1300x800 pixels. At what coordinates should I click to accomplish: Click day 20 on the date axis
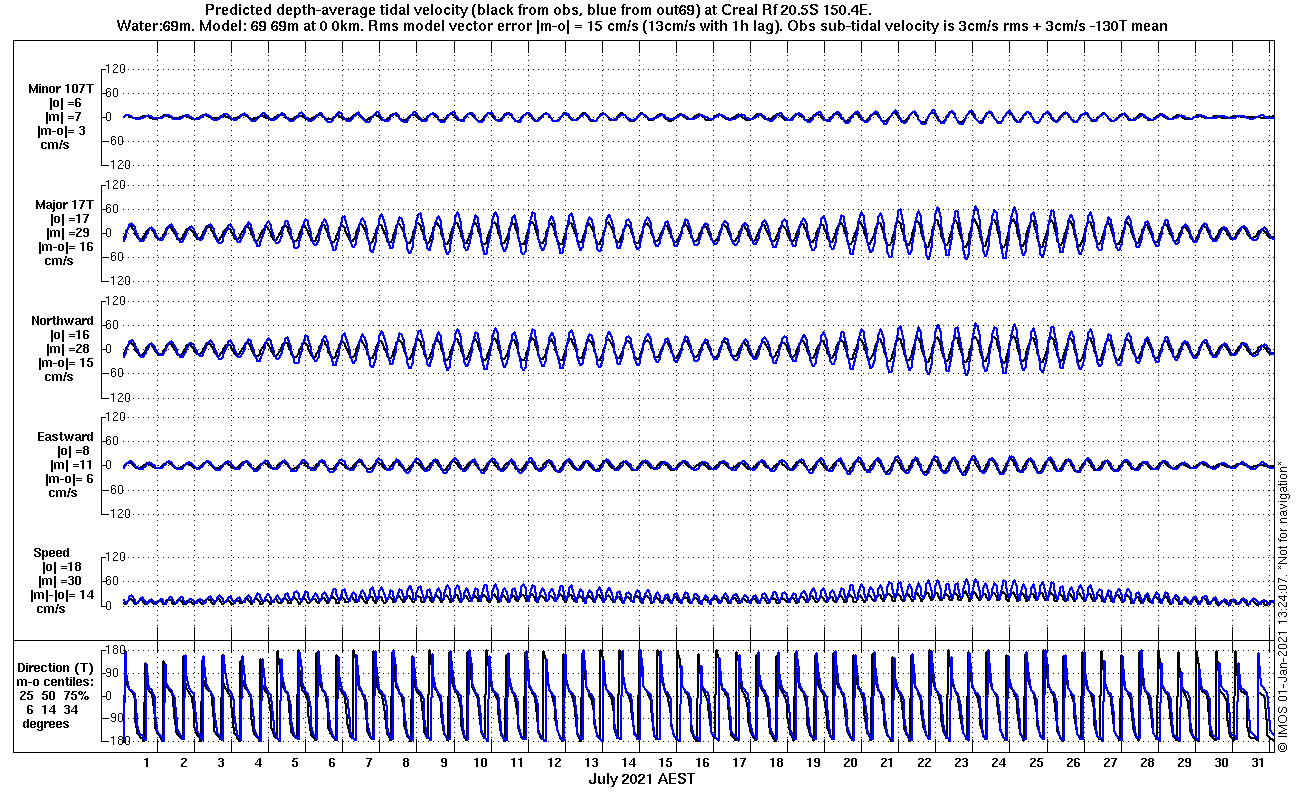[850, 763]
